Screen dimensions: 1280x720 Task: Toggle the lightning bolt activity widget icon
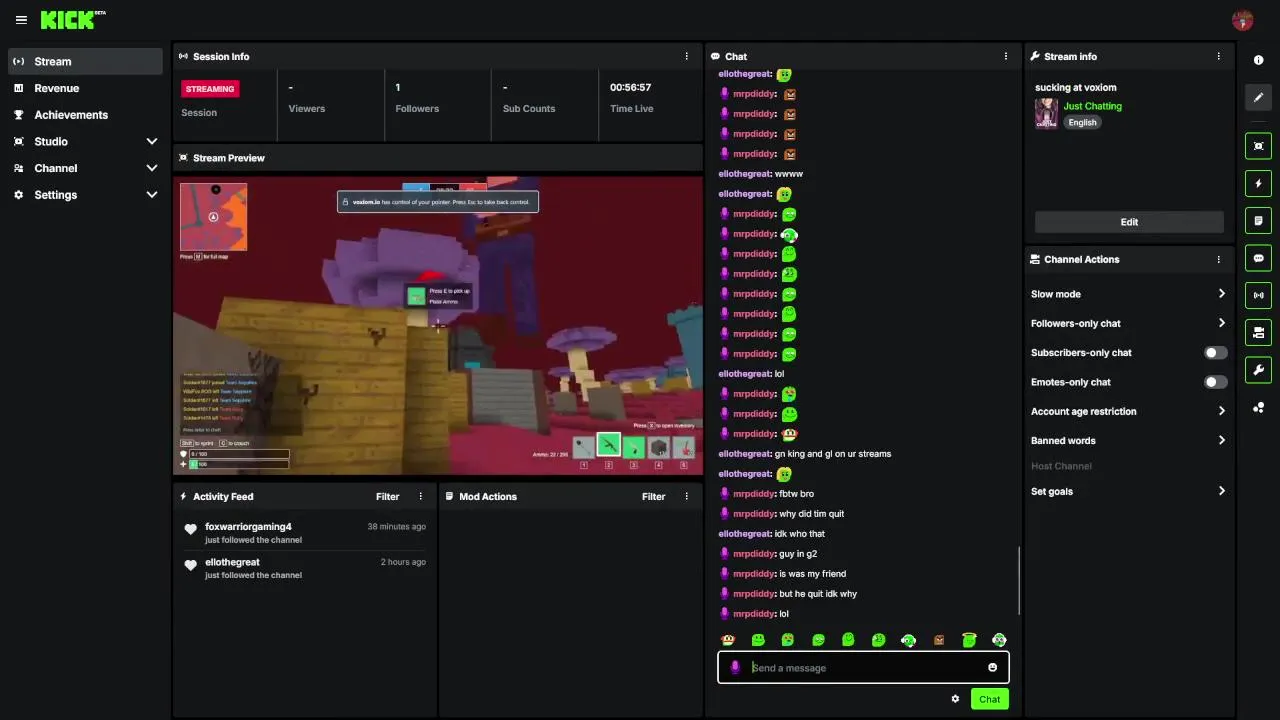1259,184
